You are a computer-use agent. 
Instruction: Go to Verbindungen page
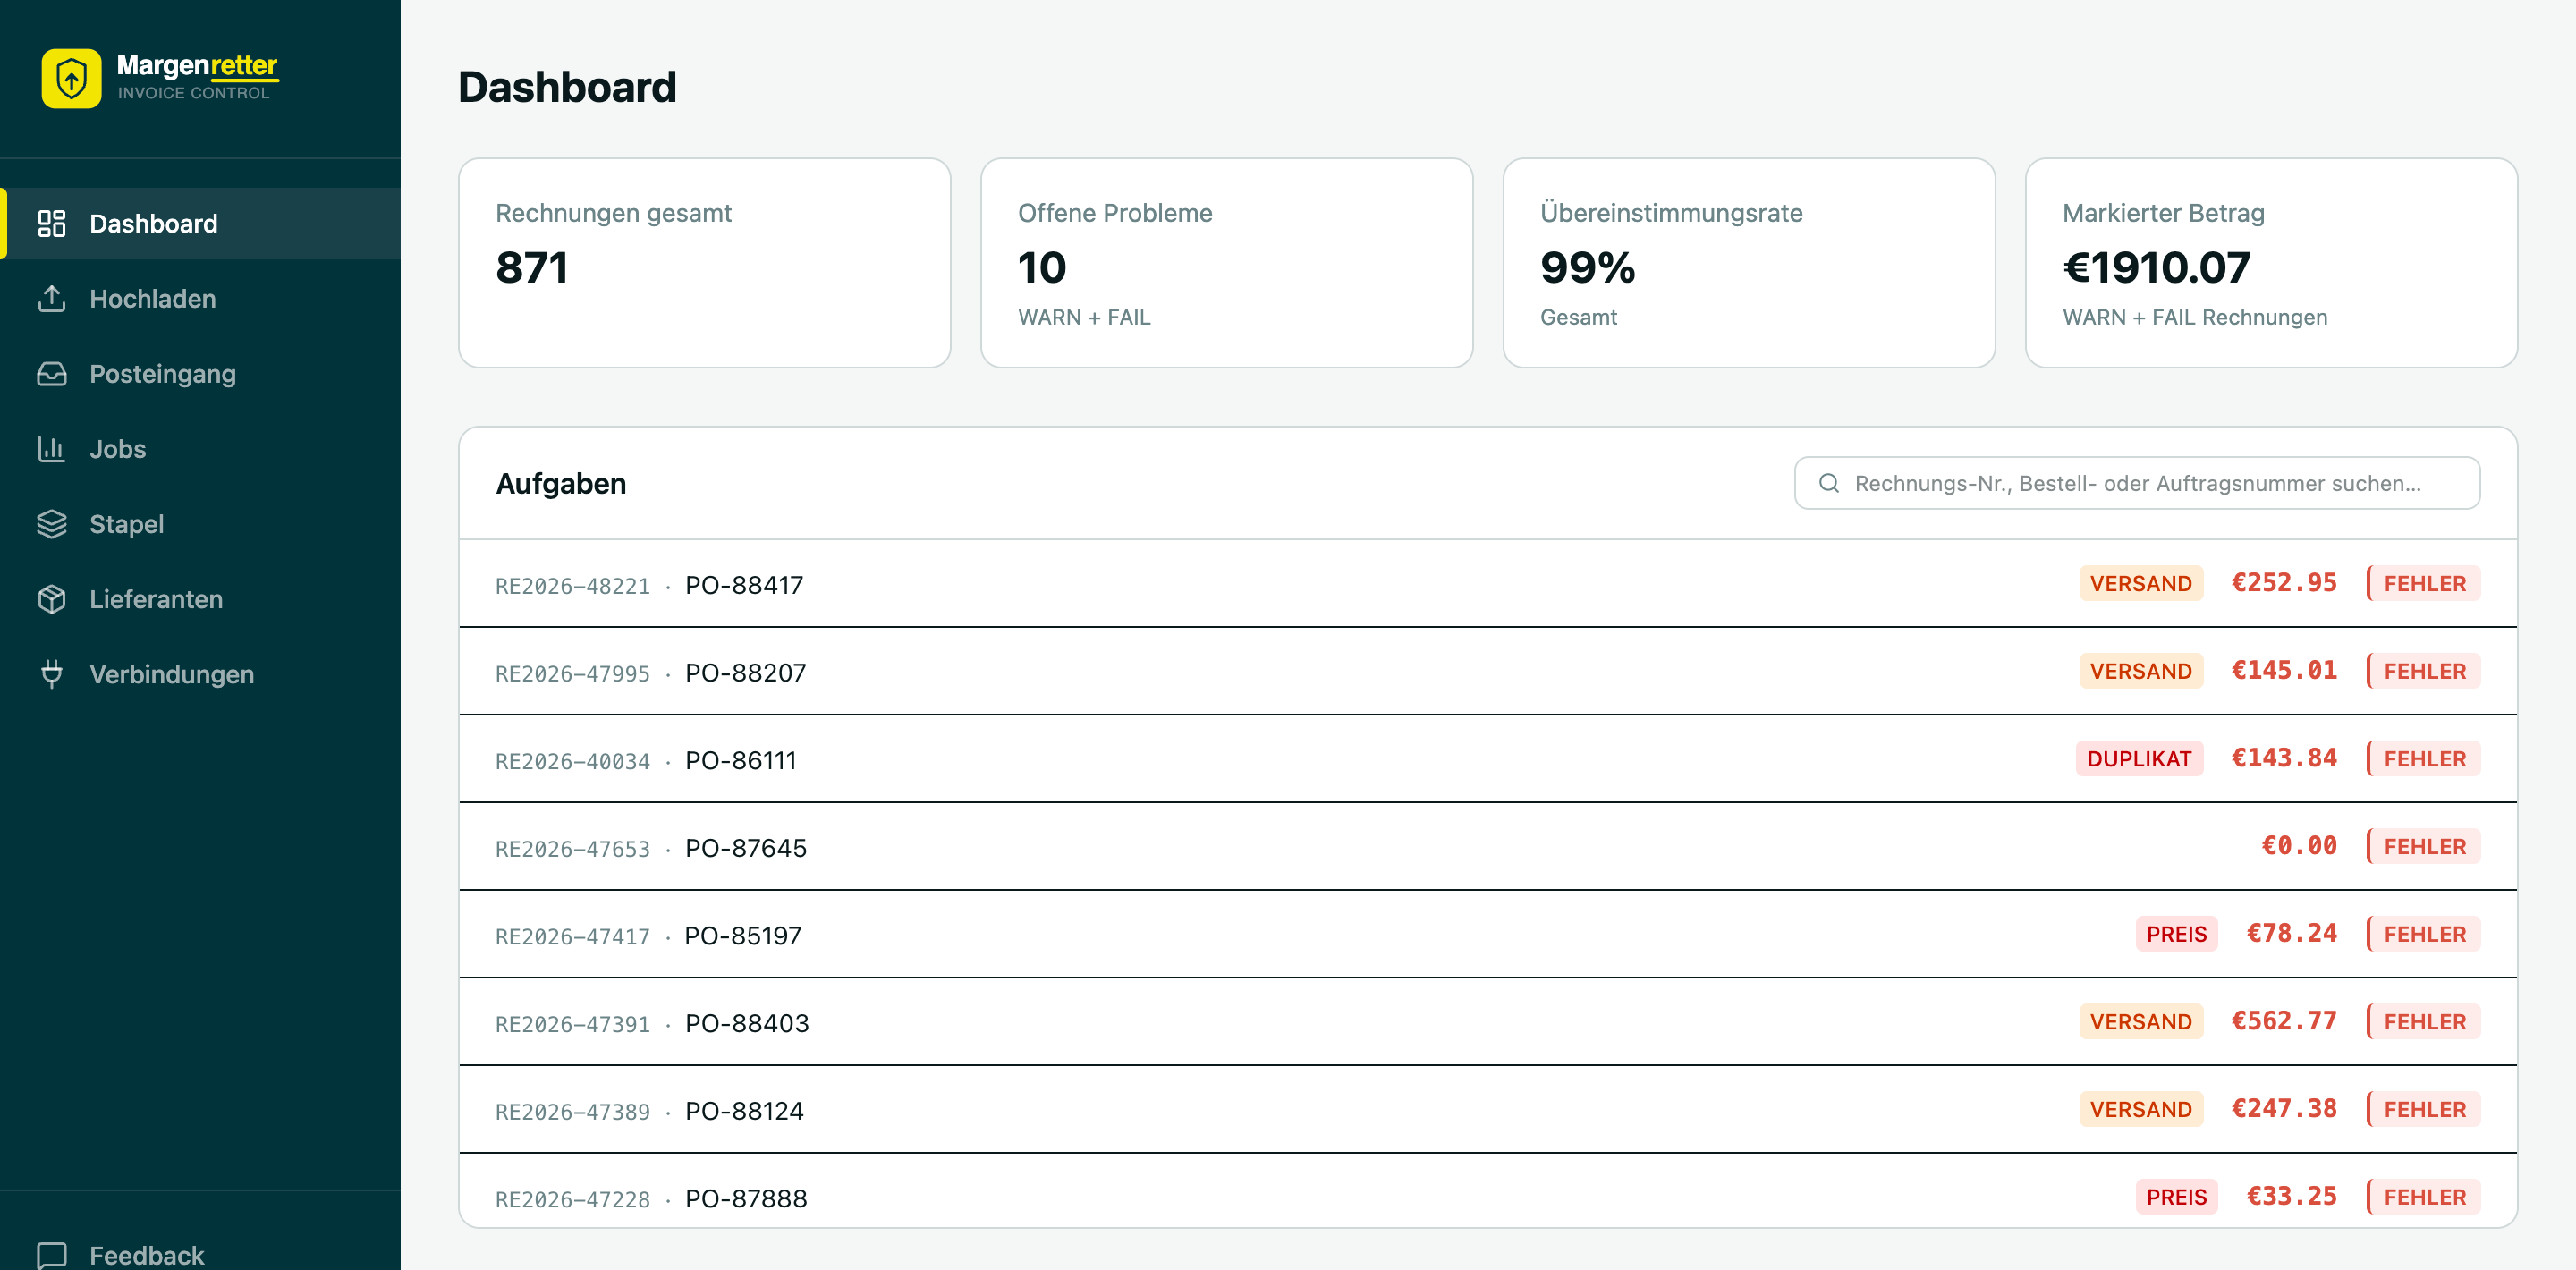tap(200, 673)
